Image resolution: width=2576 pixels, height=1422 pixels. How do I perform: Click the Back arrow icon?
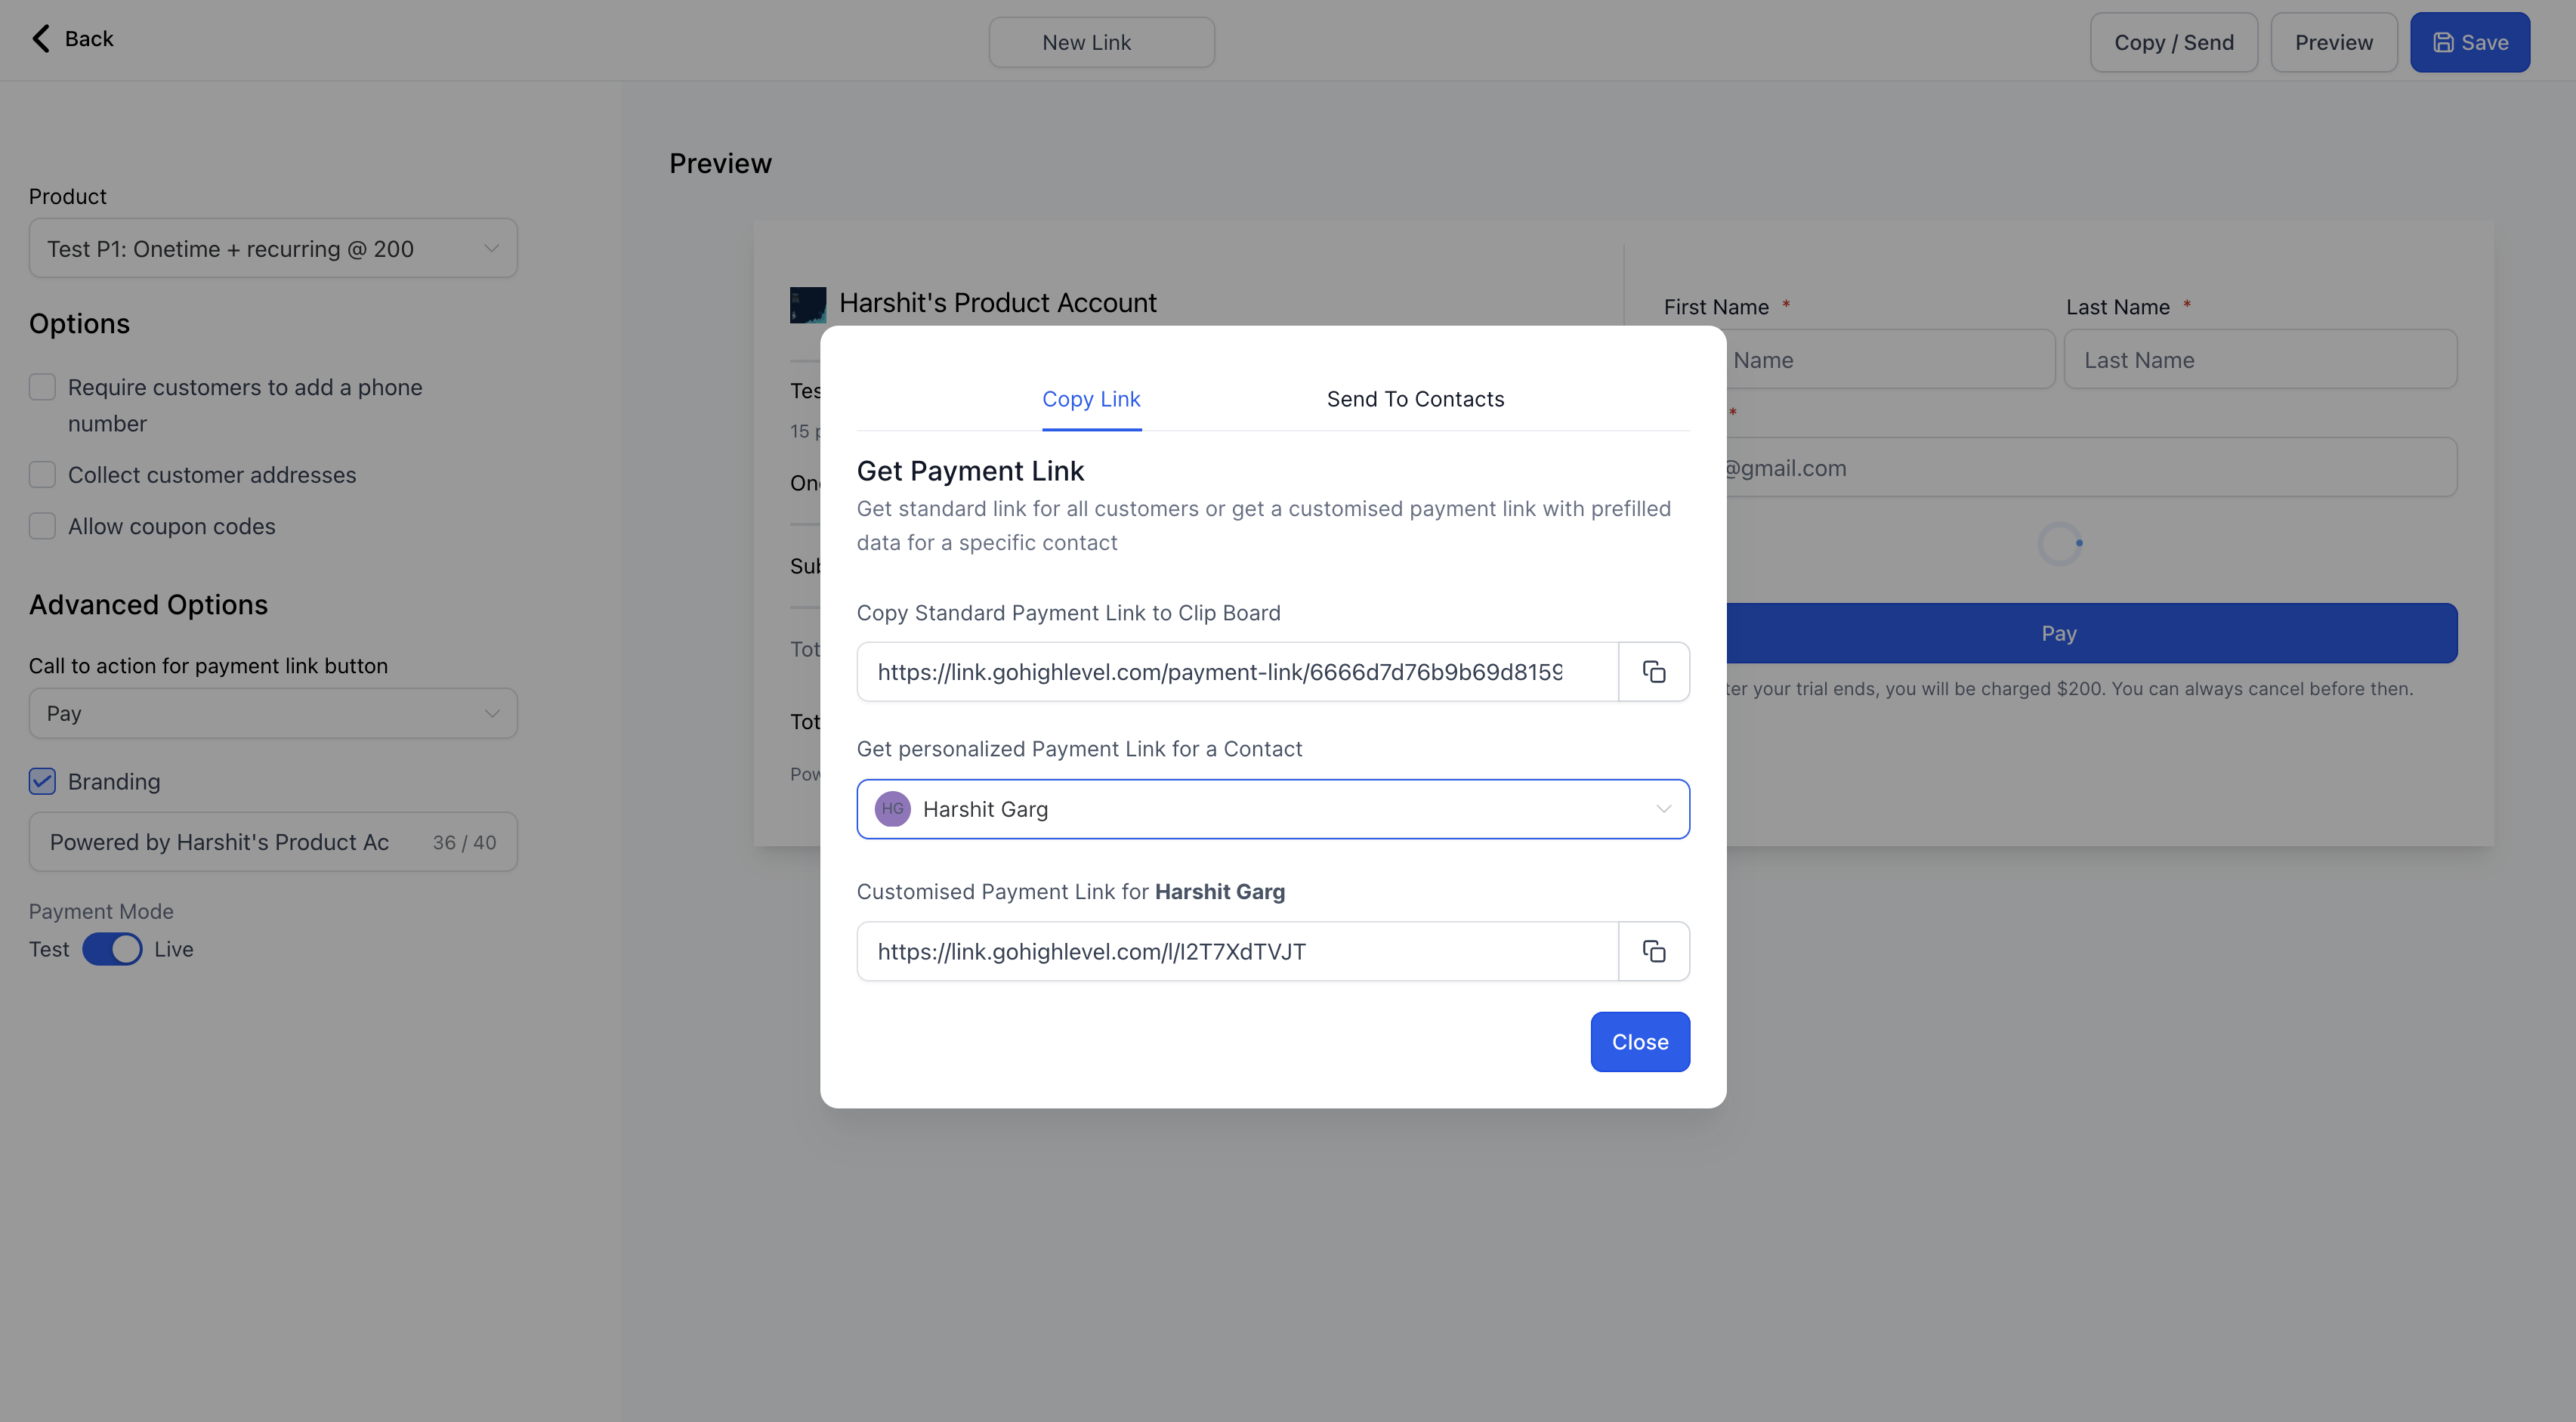(40, 39)
